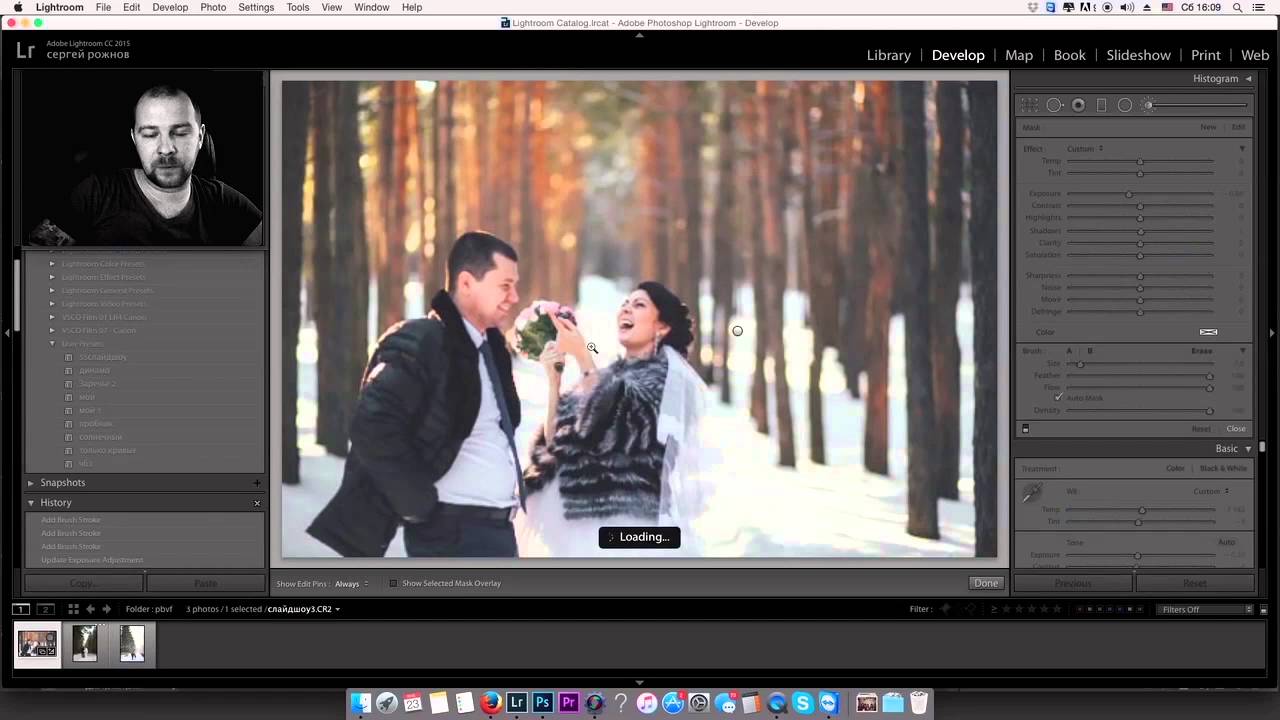
Task: Toggle adjustment brush panel on/off switch
Action: click(1025, 429)
